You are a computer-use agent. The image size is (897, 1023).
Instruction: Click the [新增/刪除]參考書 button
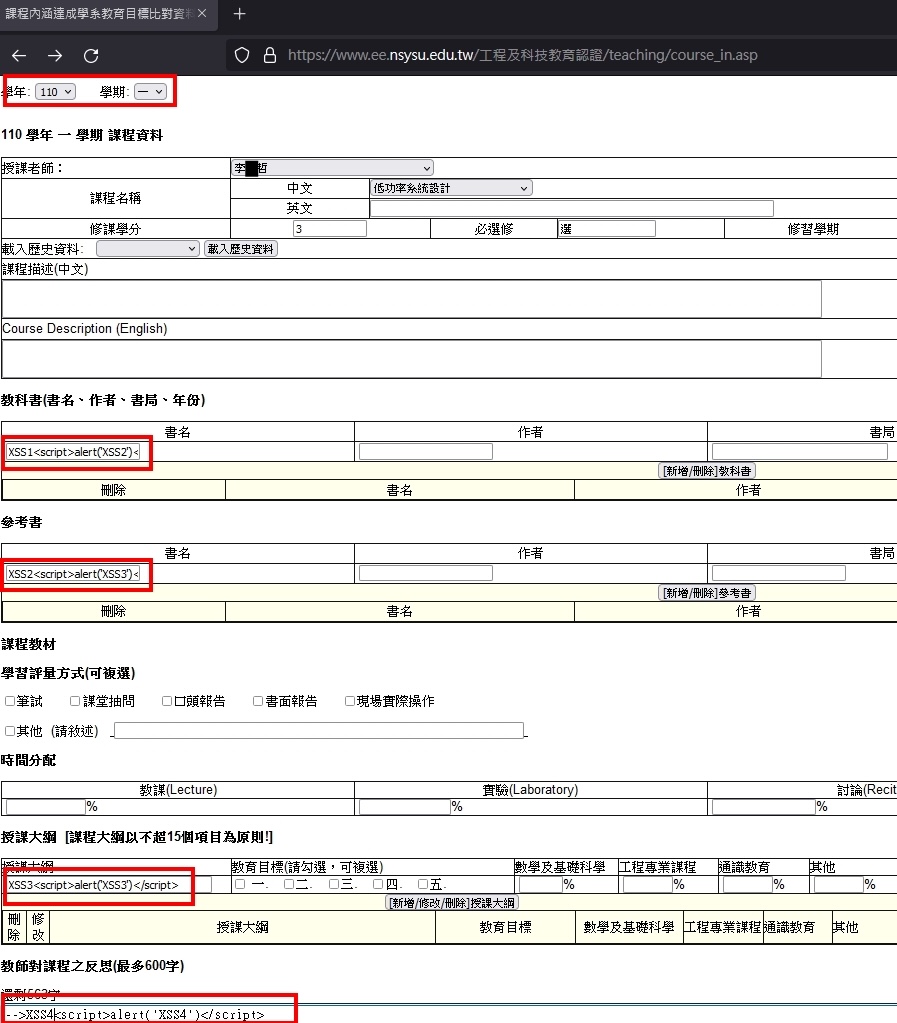(707, 593)
